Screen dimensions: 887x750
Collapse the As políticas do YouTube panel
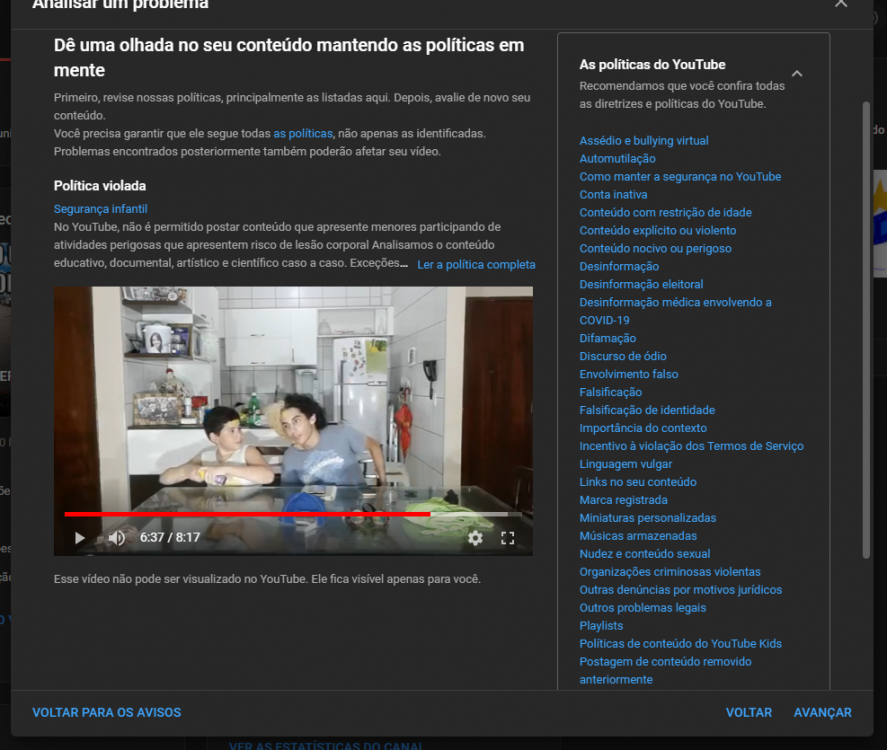point(797,74)
